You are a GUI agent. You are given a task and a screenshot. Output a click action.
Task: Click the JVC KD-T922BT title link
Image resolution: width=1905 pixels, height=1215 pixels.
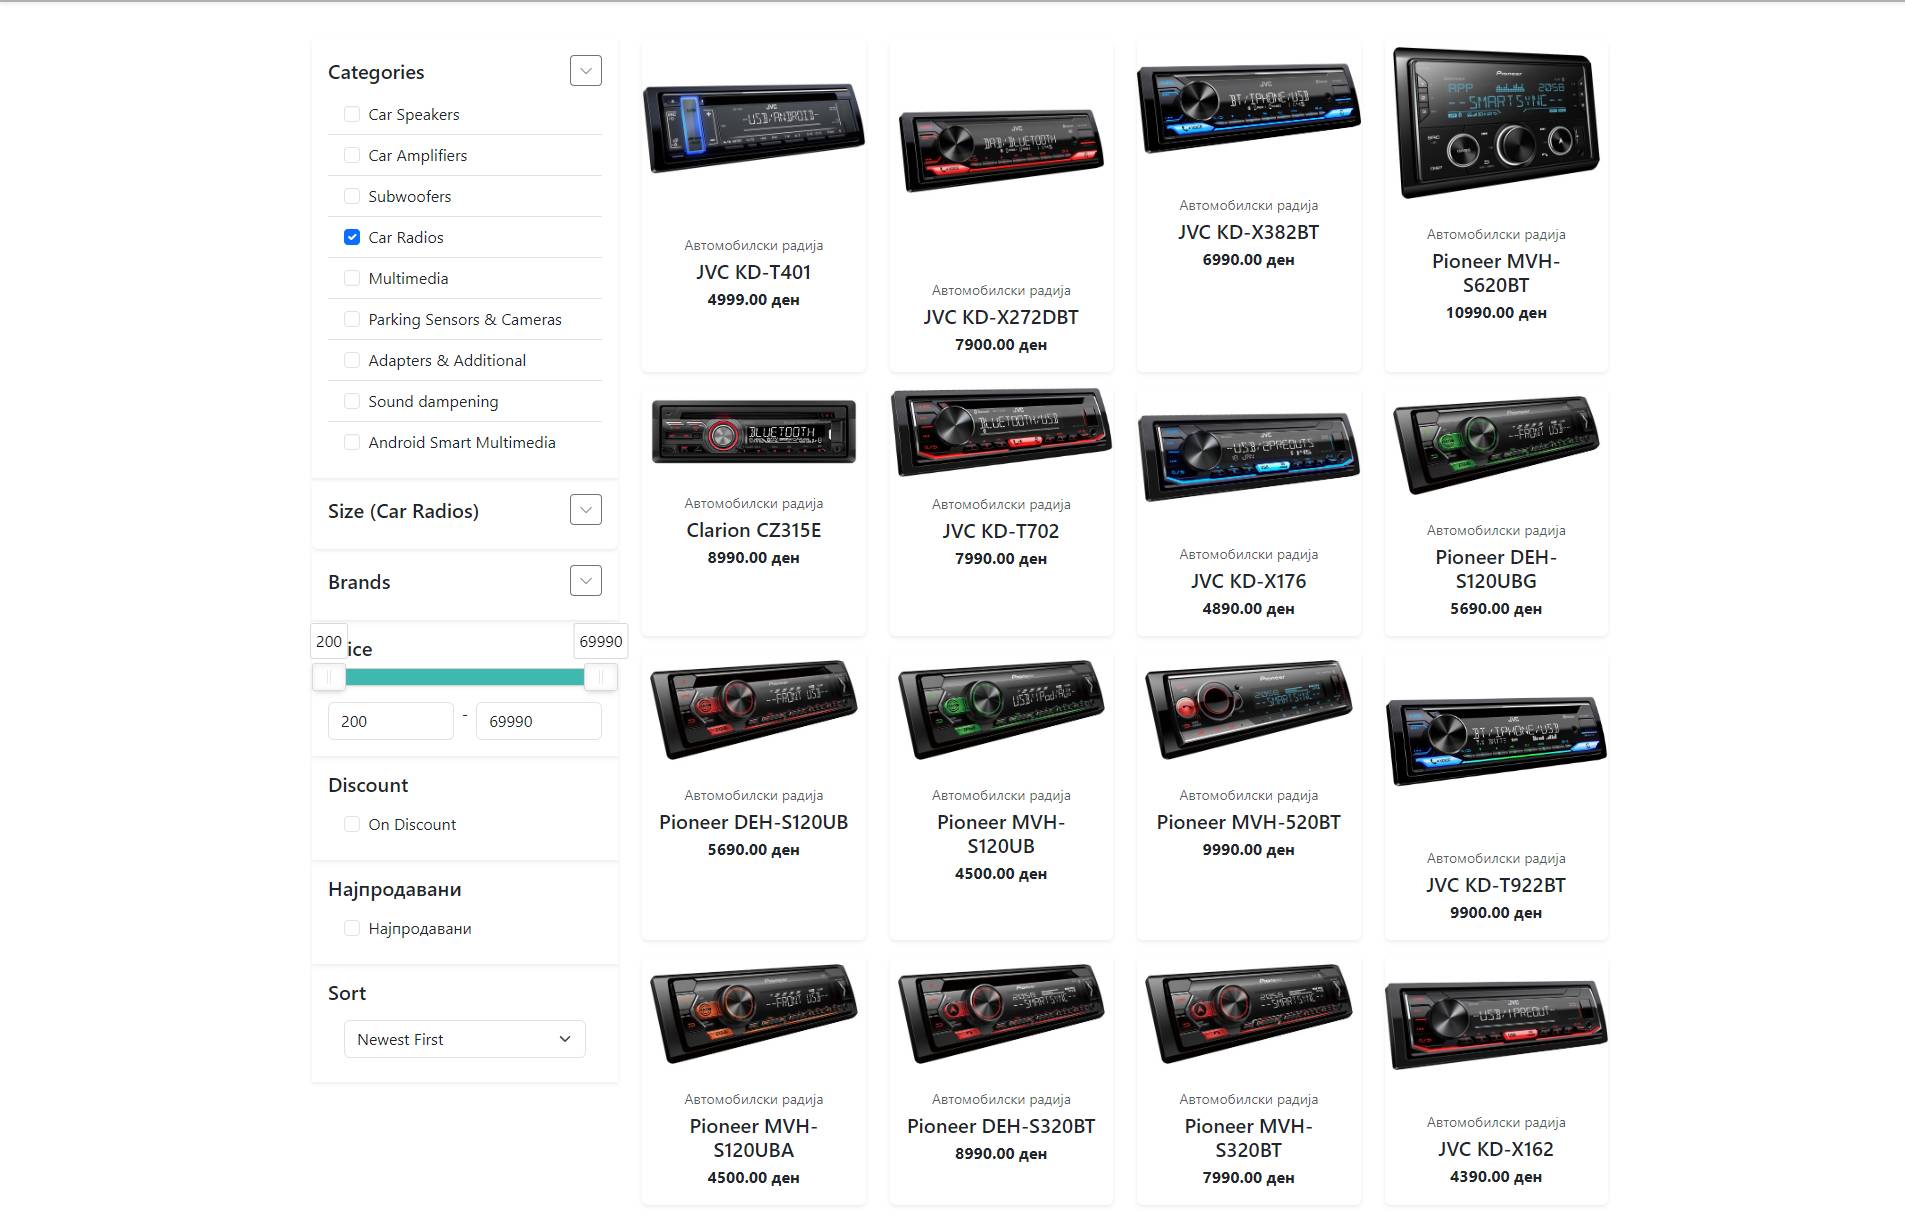1496,885
